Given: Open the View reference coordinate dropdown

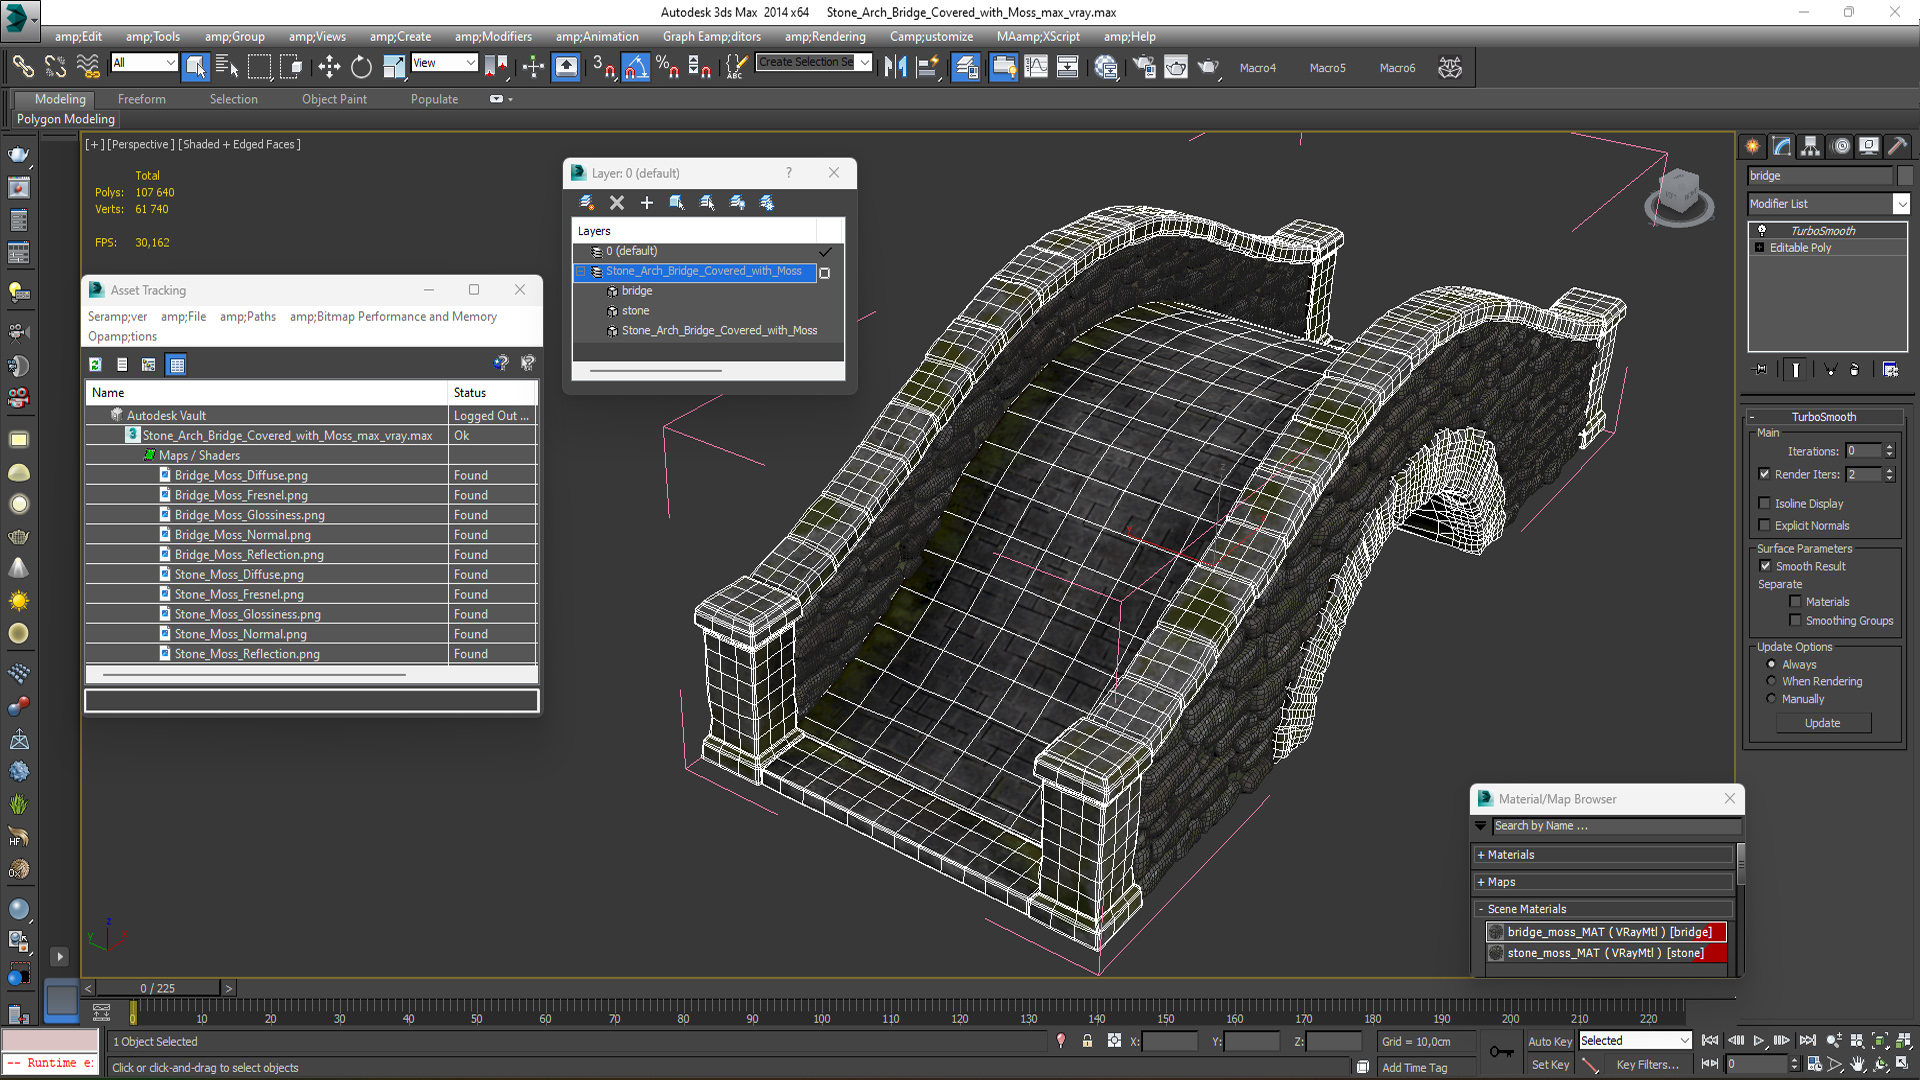Looking at the screenshot, I should tap(445, 62).
